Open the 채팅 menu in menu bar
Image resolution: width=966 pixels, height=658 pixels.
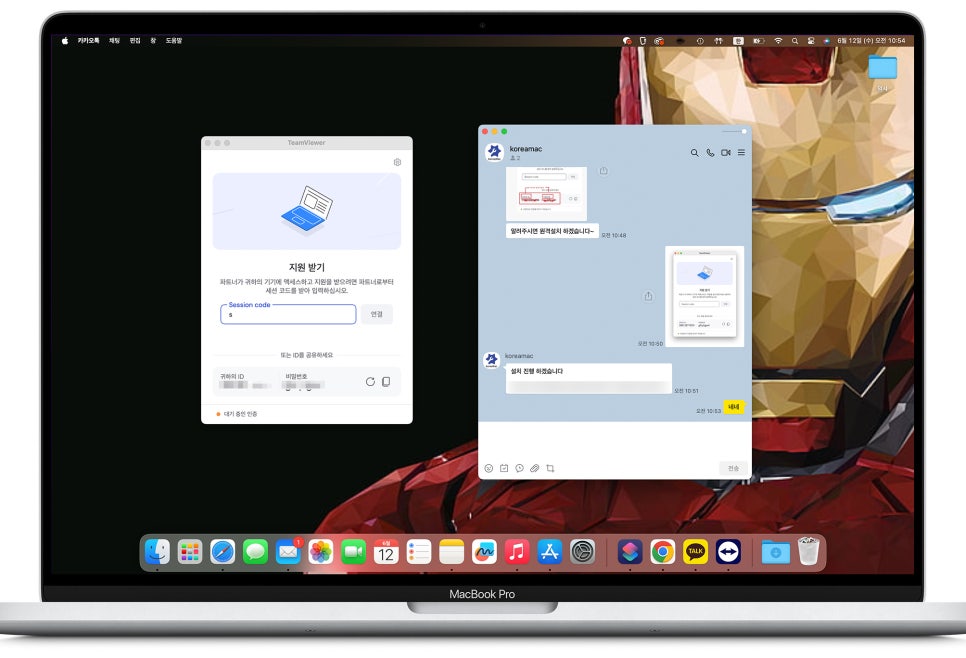(115, 41)
